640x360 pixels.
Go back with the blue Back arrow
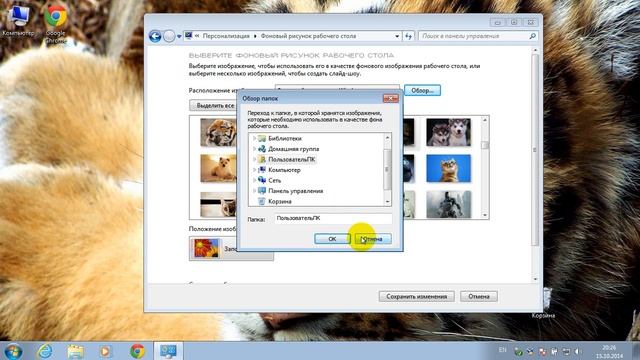click(155, 36)
